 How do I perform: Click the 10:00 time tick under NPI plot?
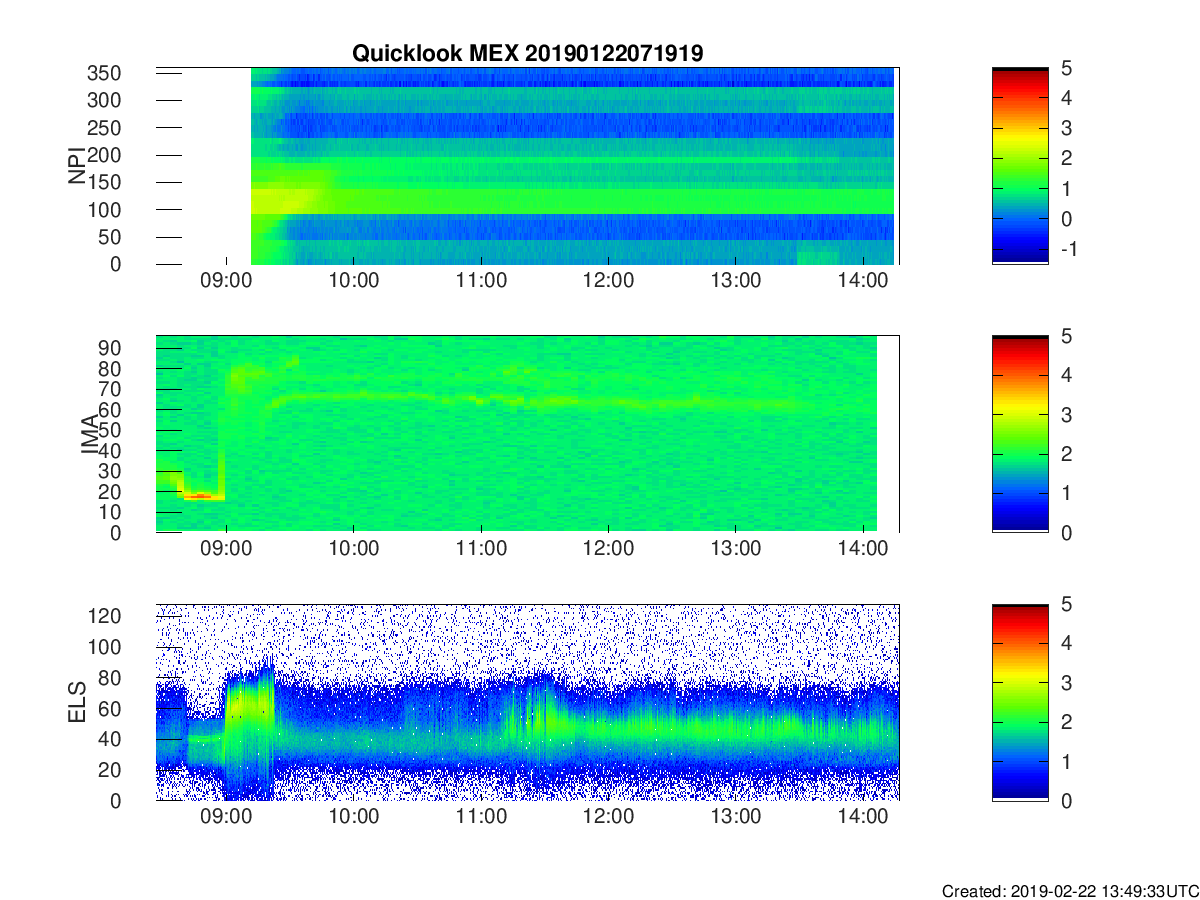[x=354, y=281]
